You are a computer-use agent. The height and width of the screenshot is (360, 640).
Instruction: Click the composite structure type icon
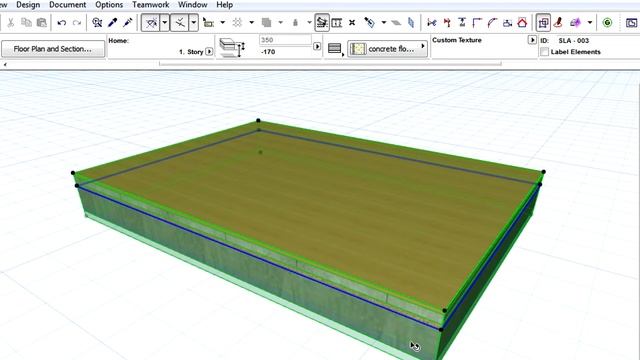pos(335,49)
